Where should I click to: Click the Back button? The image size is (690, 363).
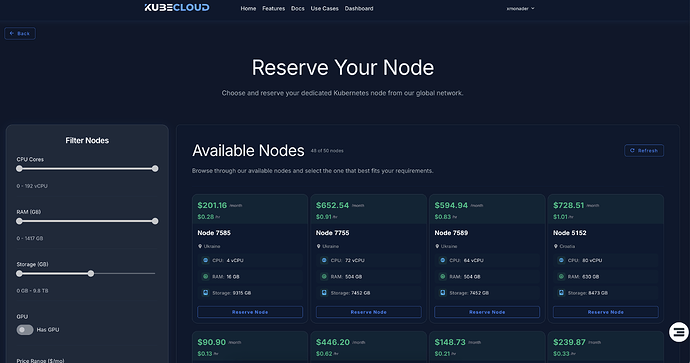(20, 33)
